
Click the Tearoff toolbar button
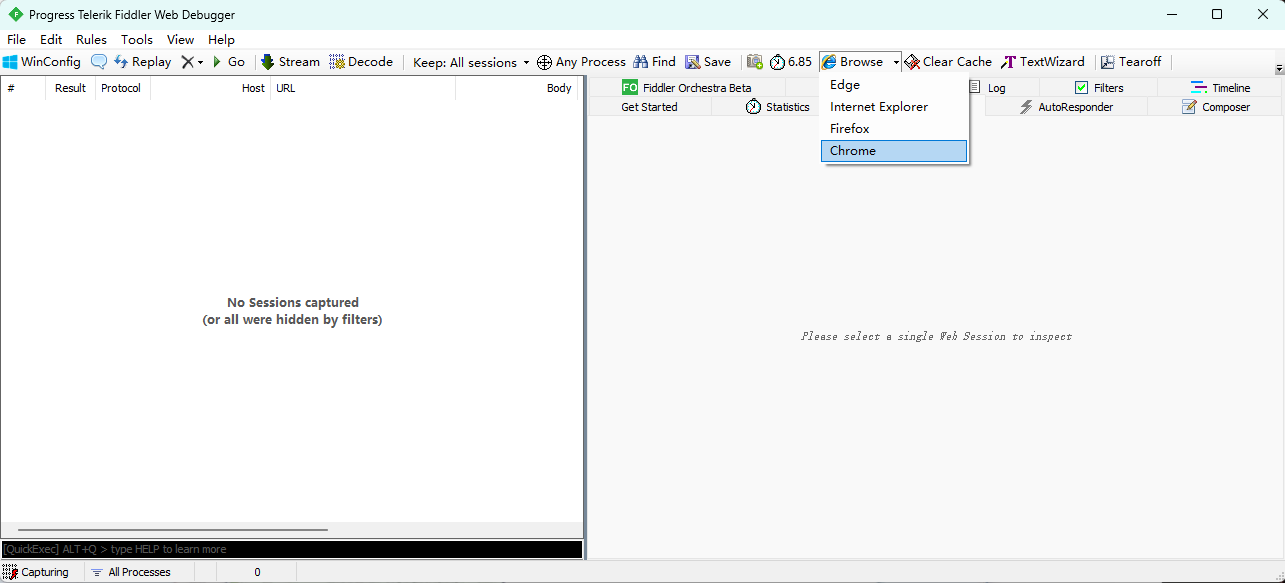pos(1131,62)
